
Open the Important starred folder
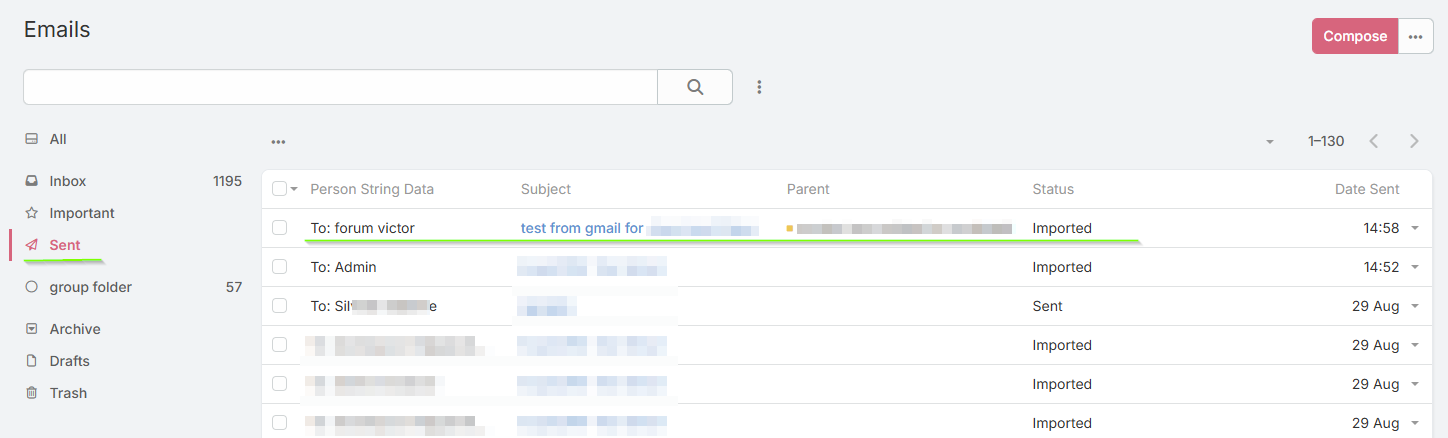(x=82, y=213)
